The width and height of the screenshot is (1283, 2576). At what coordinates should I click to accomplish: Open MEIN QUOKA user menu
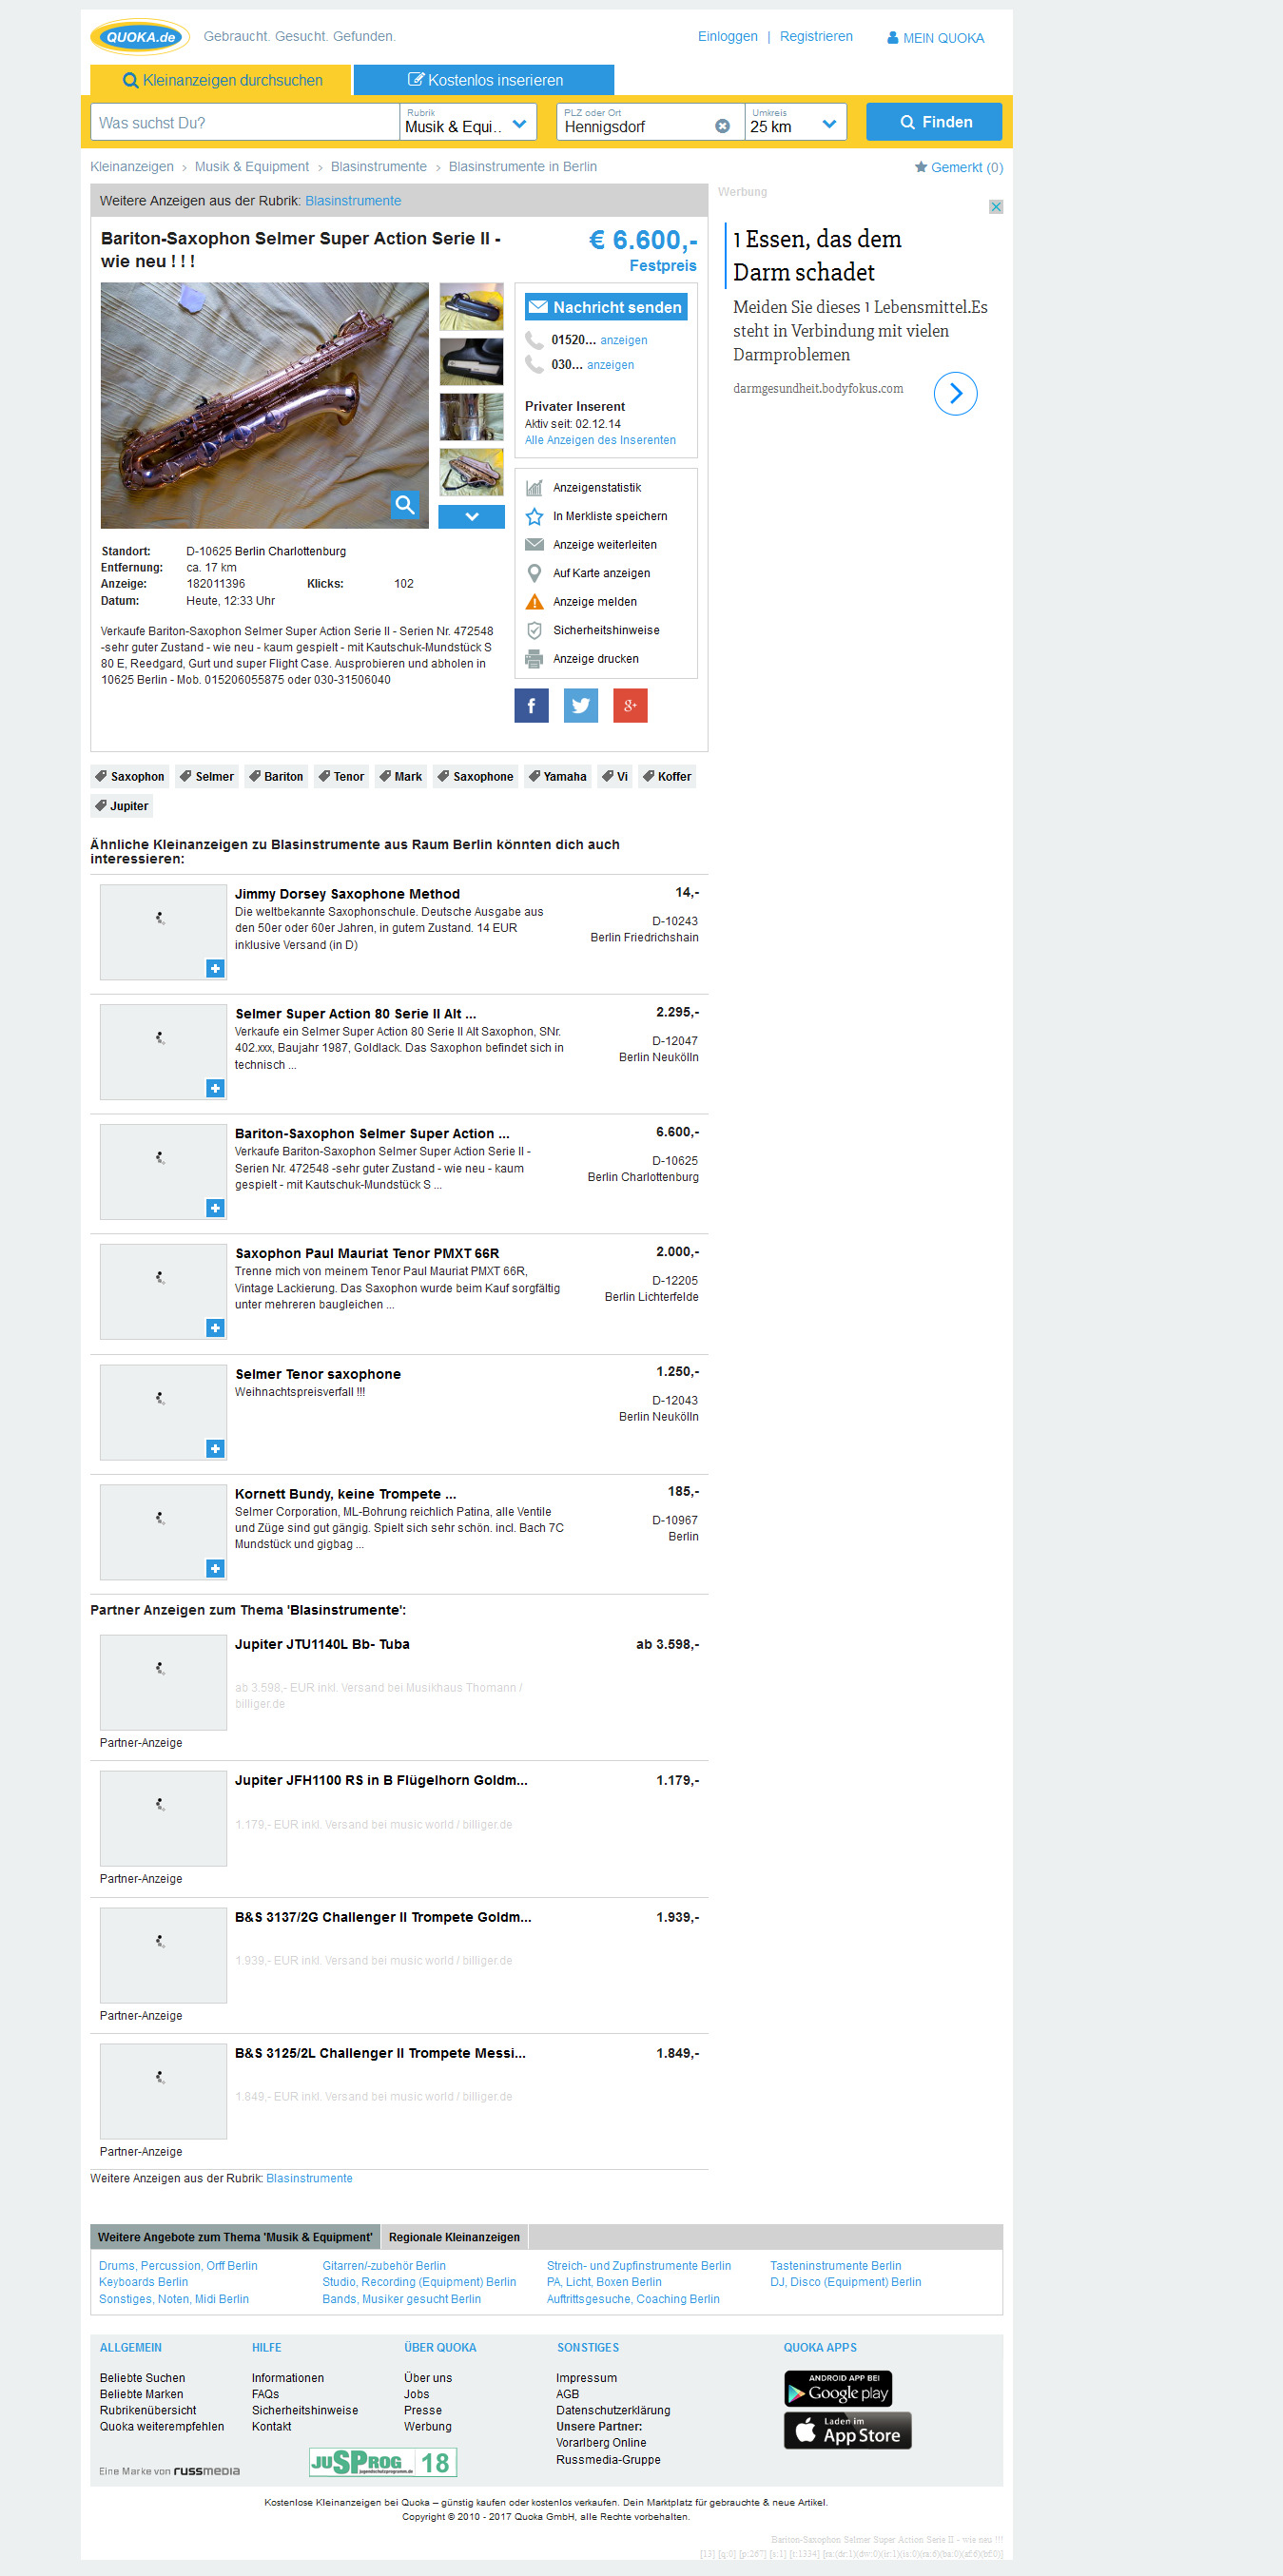click(x=935, y=38)
